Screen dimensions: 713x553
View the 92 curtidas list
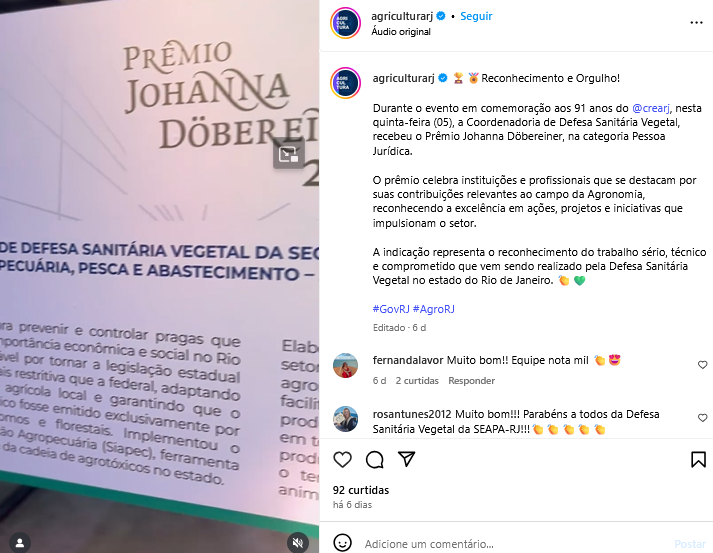(361, 490)
